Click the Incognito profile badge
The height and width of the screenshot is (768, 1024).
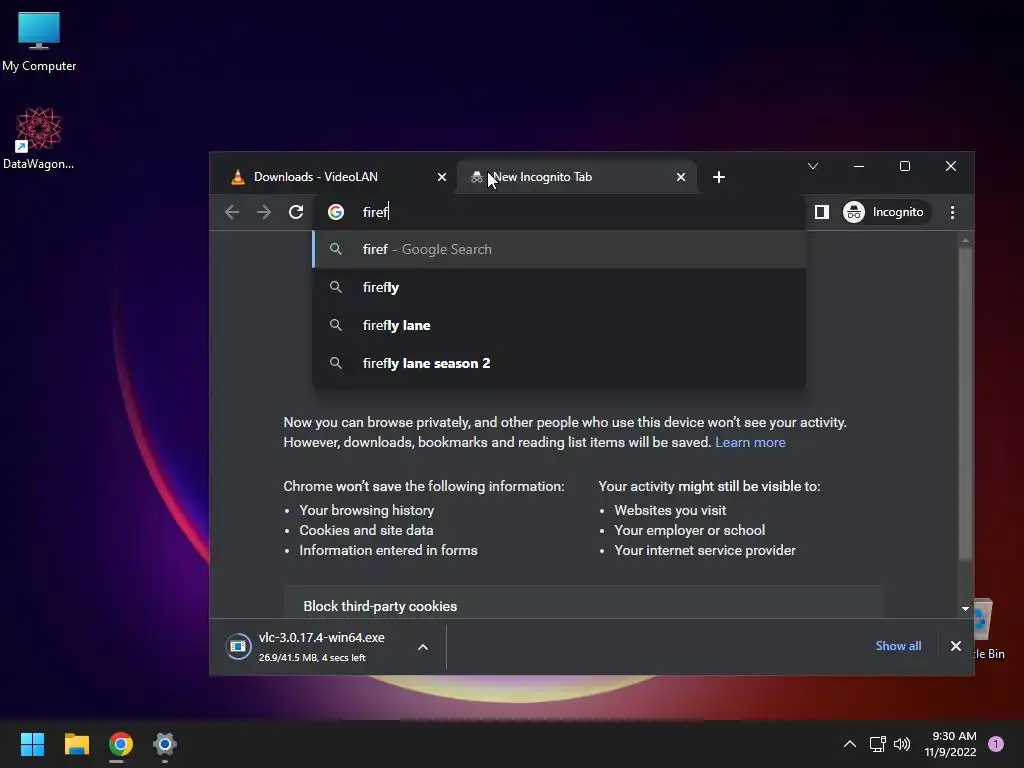pyautogui.click(x=886, y=212)
